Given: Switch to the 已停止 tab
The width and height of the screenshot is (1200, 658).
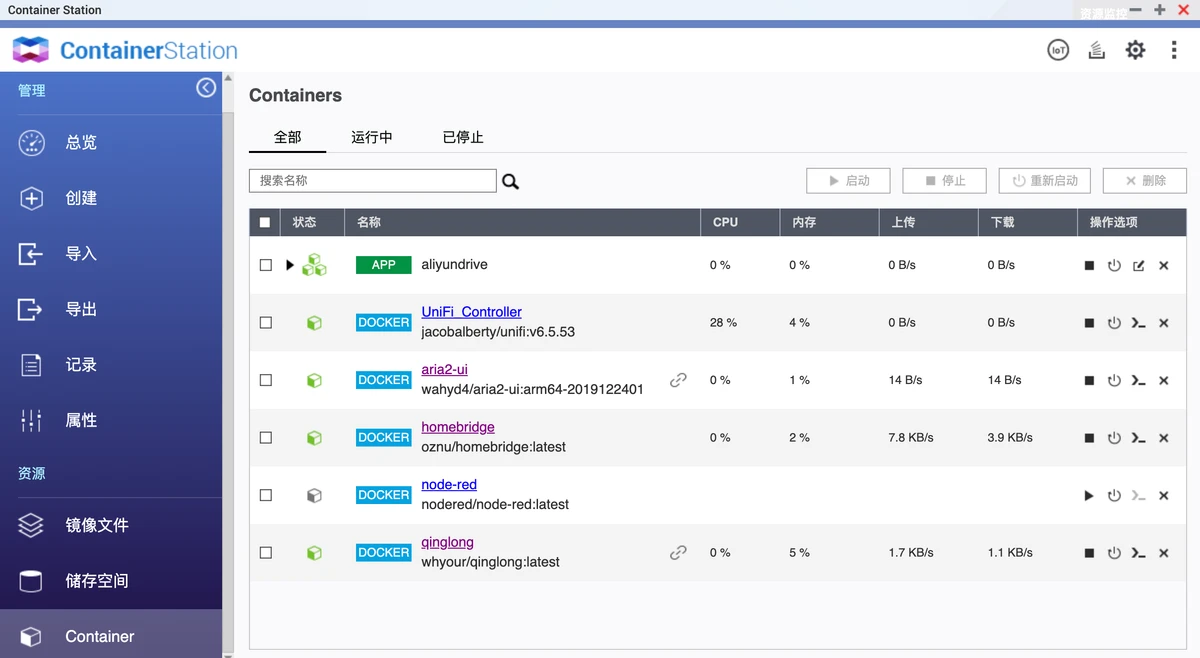Looking at the screenshot, I should (463, 137).
